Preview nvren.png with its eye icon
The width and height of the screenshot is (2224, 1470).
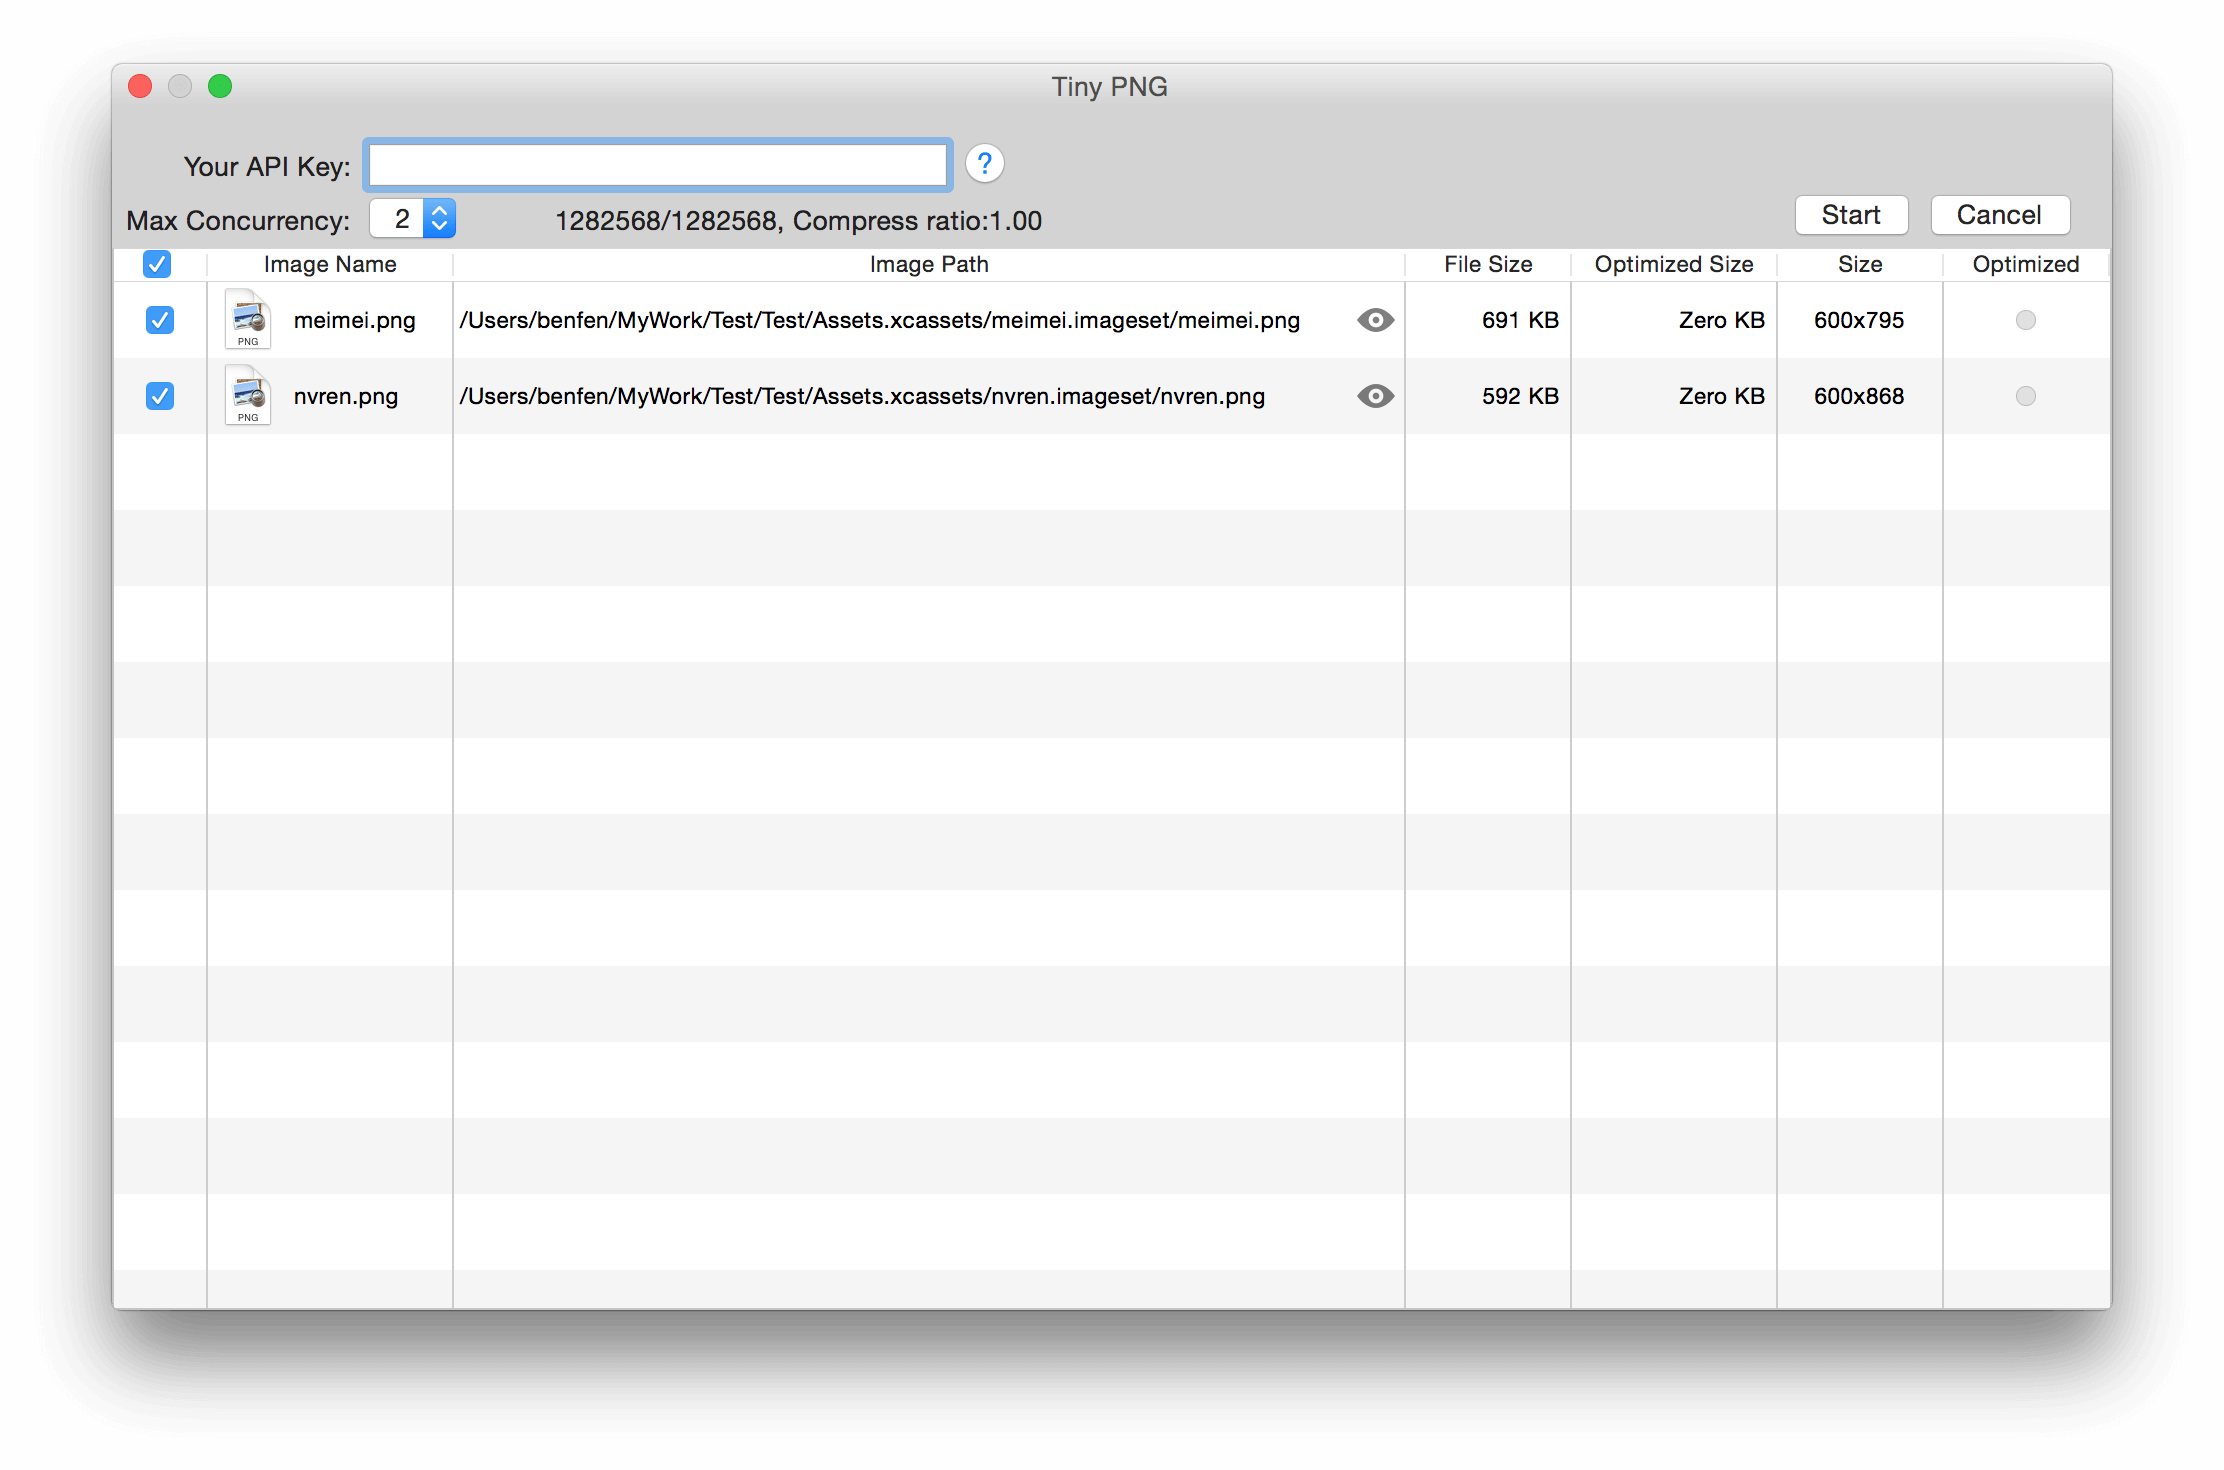[x=1375, y=396]
